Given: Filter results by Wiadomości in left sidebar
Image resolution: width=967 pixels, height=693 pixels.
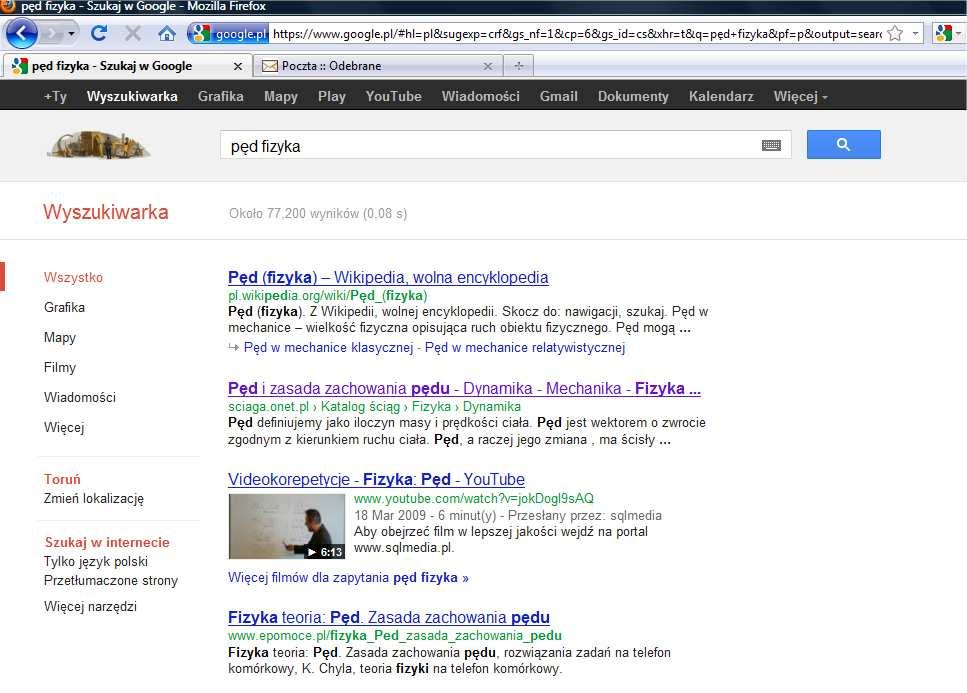Looking at the screenshot, I should click(80, 398).
